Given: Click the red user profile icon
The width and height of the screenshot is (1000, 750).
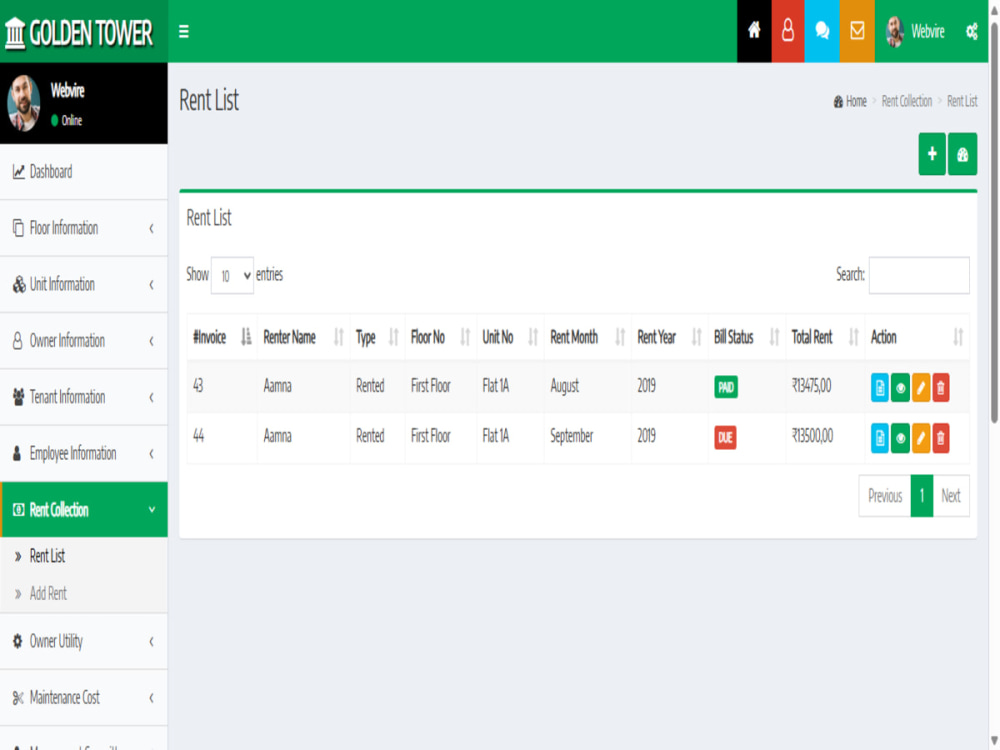Looking at the screenshot, I should click(x=788, y=31).
